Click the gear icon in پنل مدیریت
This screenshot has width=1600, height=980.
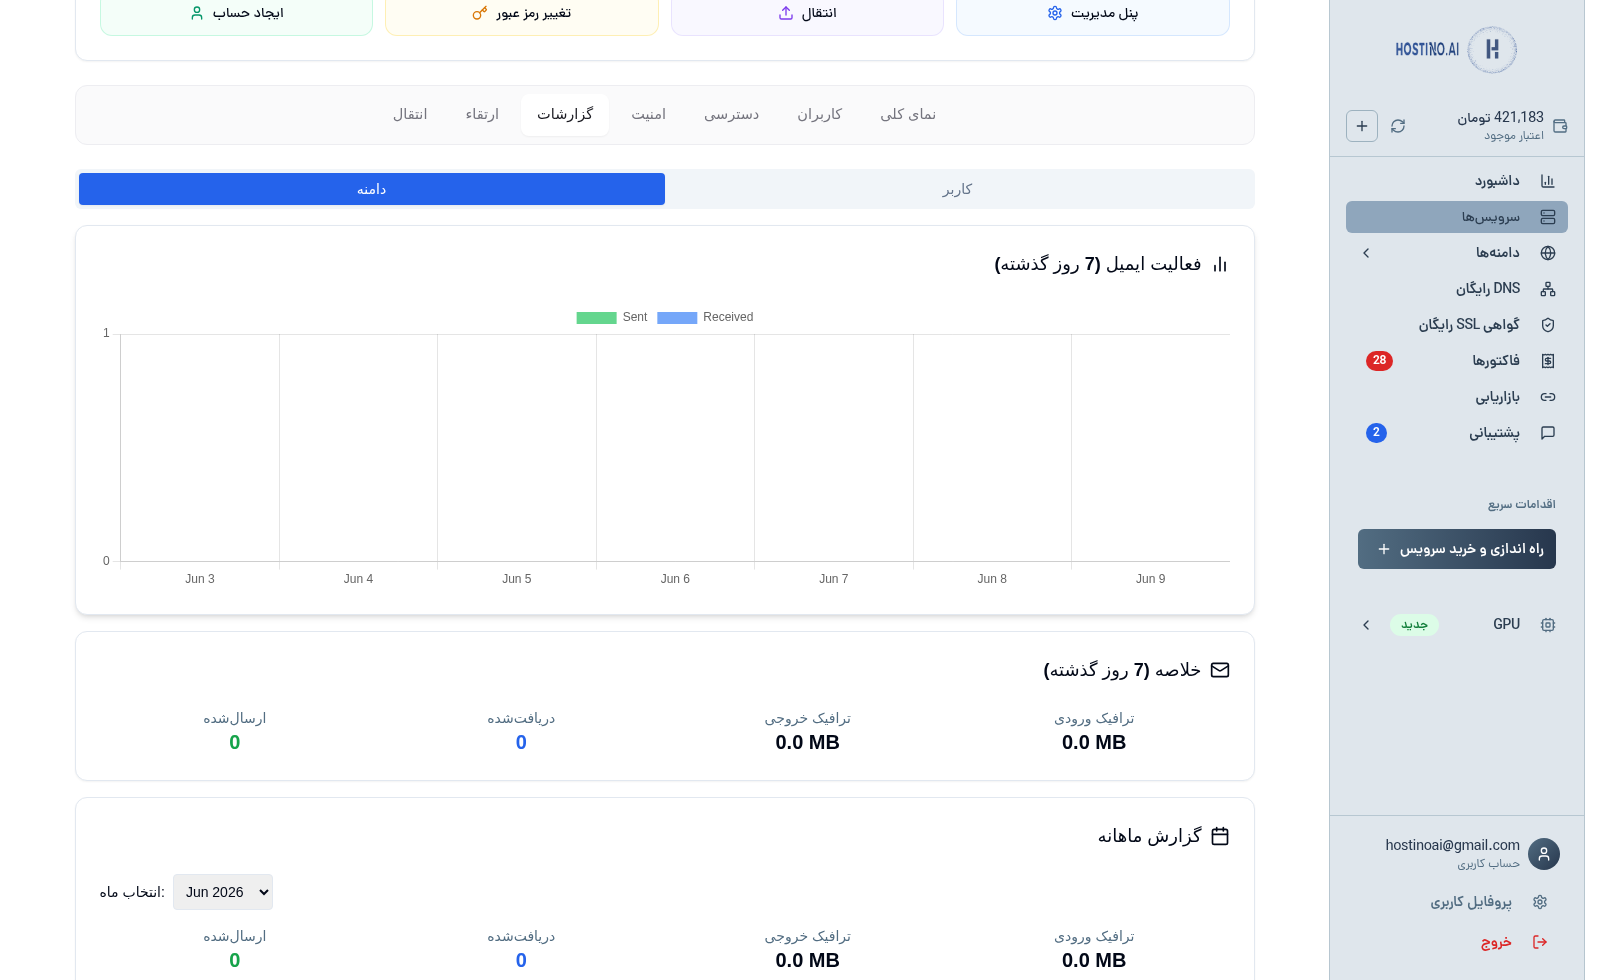tap(1055, 13)
